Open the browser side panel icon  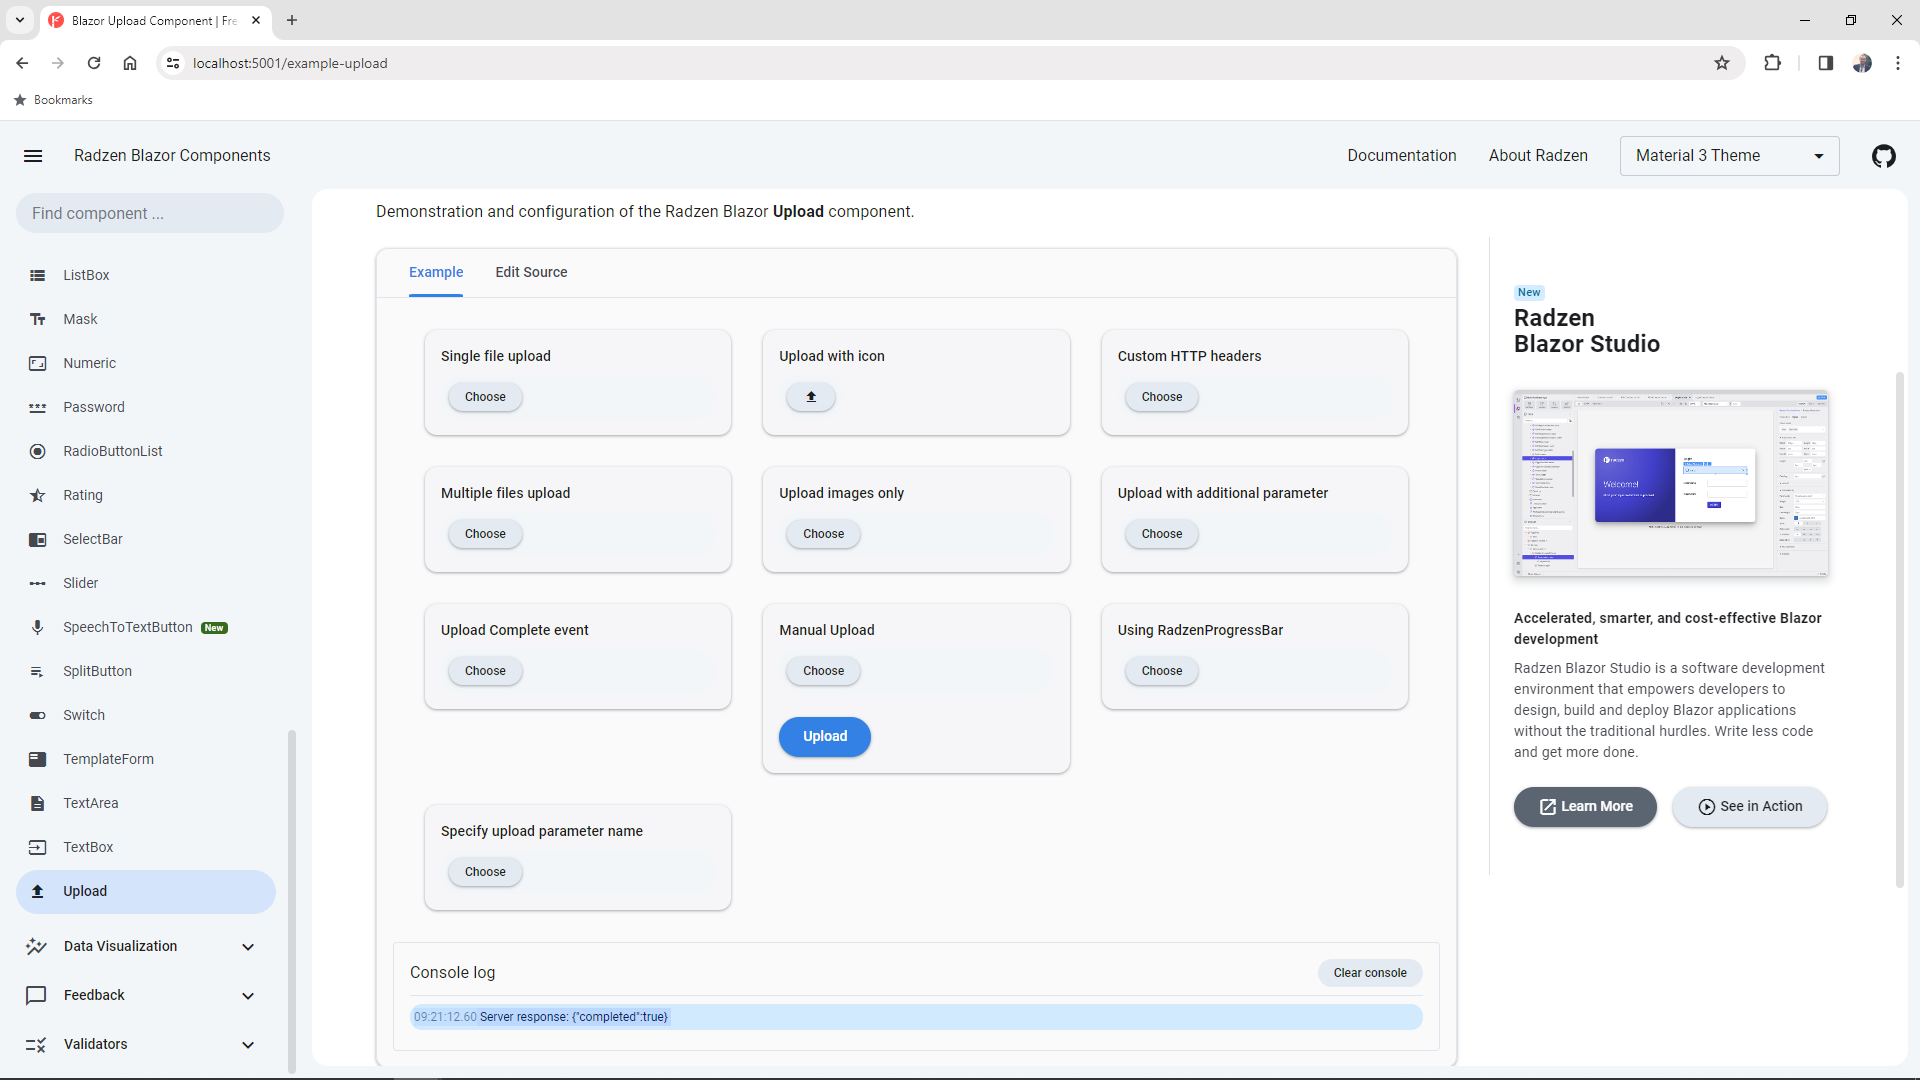point(1825,63)
